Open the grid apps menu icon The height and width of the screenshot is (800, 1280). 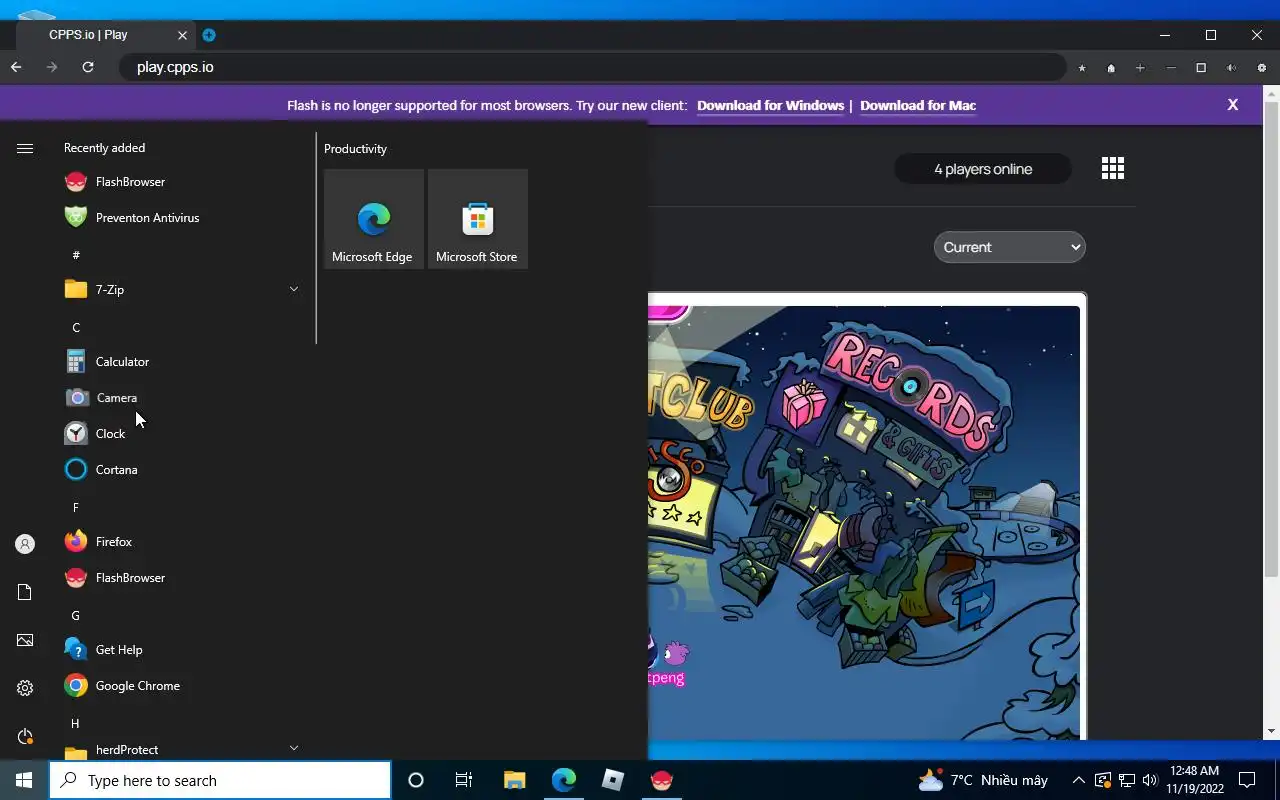[x=1113, y=168]
